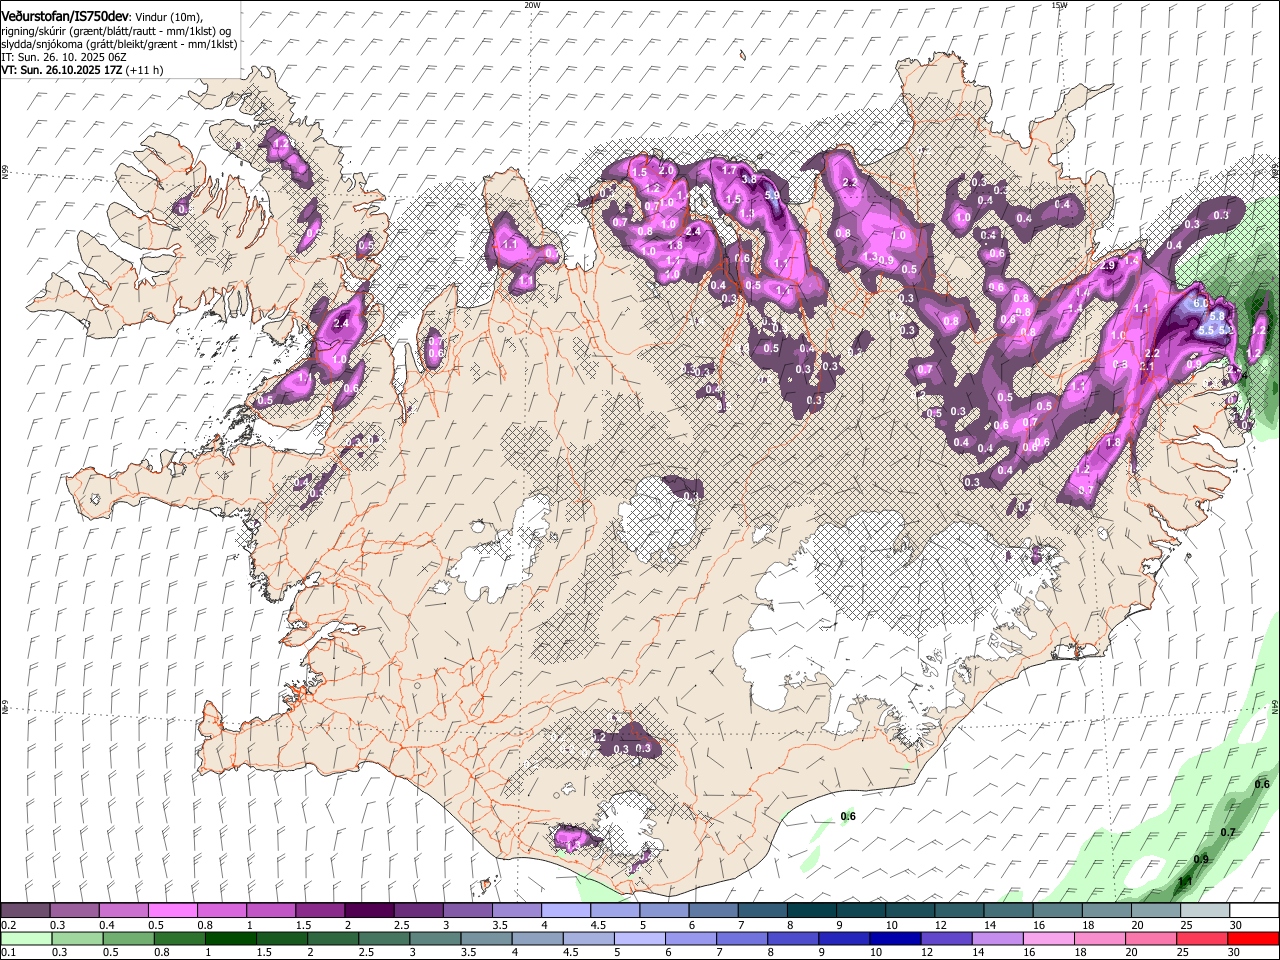Image resolution: width=1280 pixels, height=960 pixels.
Task: Click snow legend swatch between 6 and 7
Action: click(x=711, y=910)
